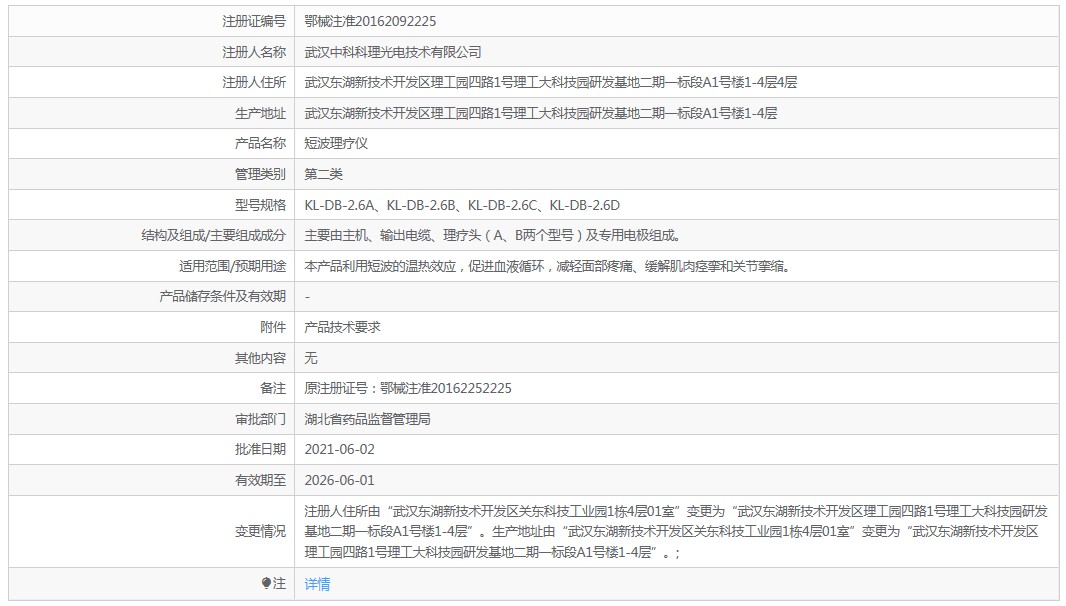Click the 注册证编号 label
The width and height of the screenshot is (1066, 606).
[x=254, y=21]
